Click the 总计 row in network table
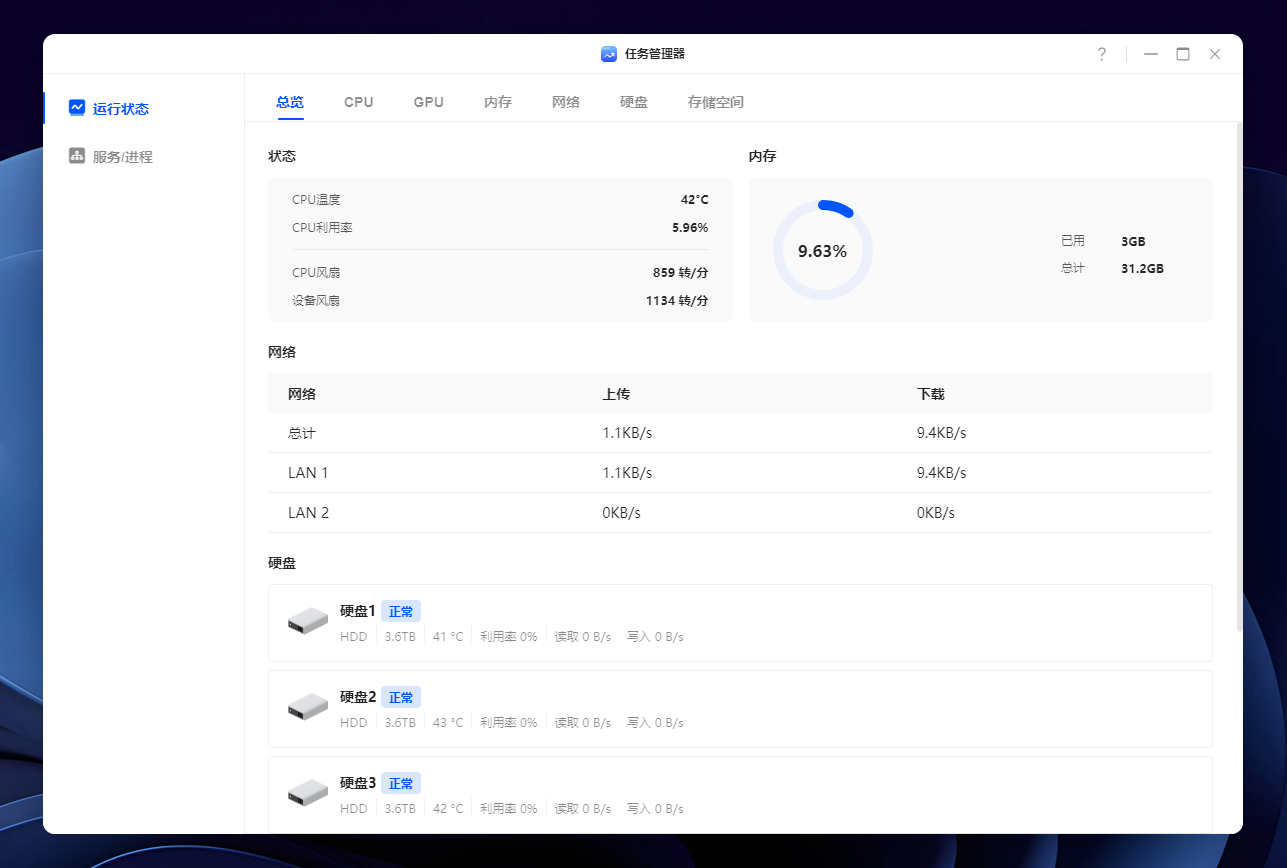This screenshot has height=868, width=1287. click(740, 433)
